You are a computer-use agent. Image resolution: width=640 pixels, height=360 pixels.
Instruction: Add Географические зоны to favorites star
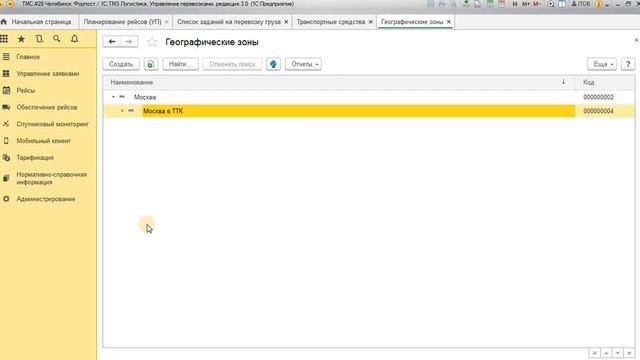pyautogui.click(x=152, y=42)
